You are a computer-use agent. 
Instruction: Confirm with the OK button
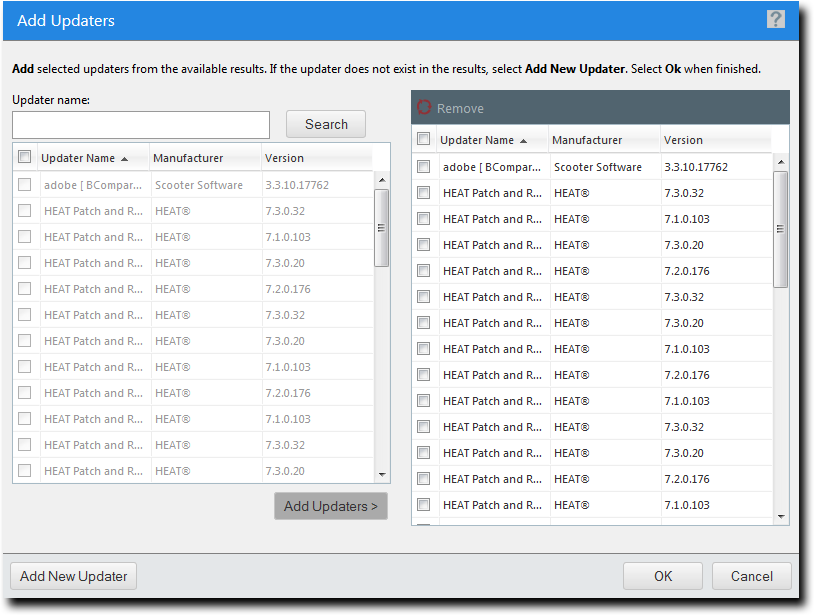(663, 576)
